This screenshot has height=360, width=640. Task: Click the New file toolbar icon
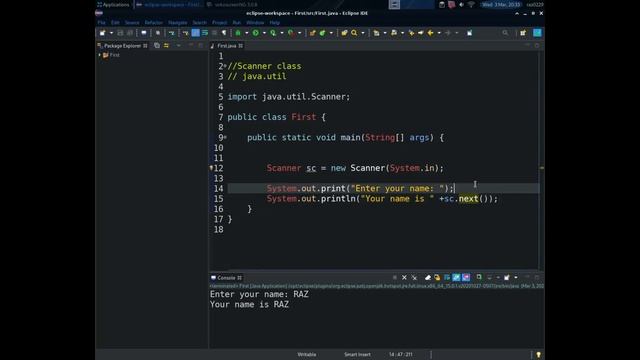click(x=102, y=33)
